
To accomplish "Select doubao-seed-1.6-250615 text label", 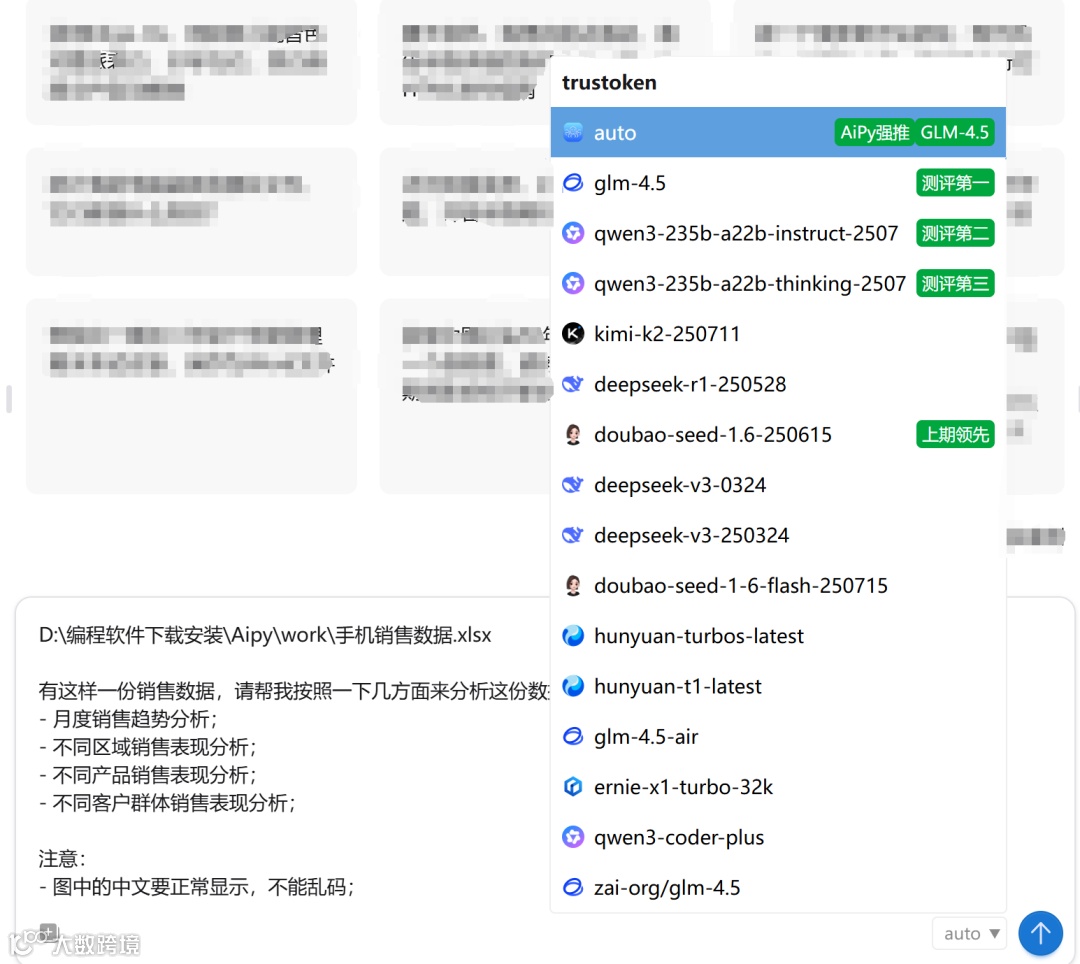I will (712, 434).
